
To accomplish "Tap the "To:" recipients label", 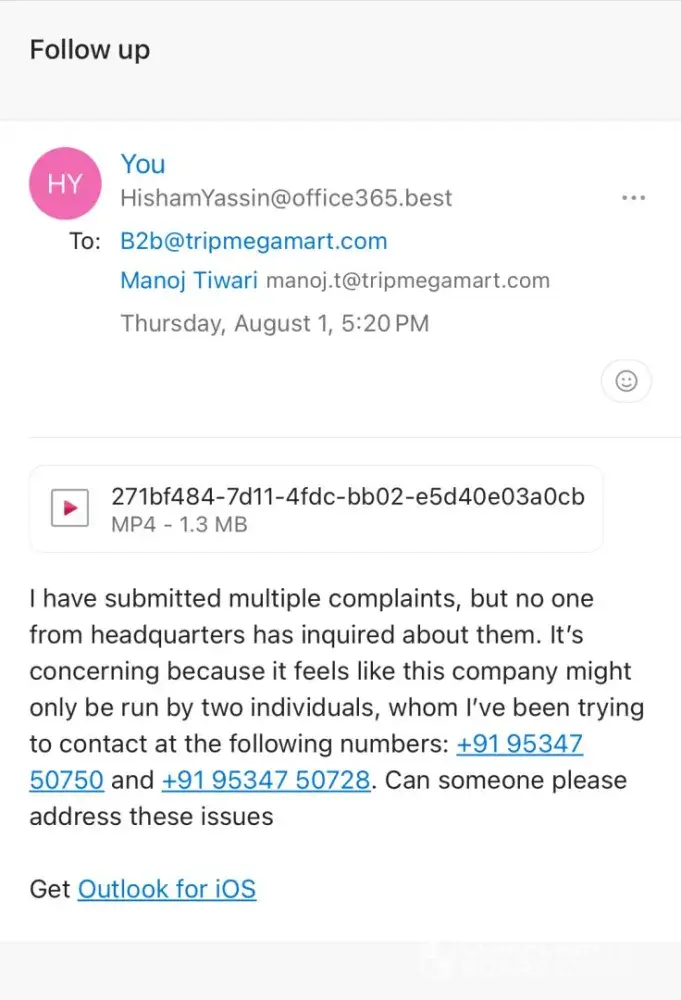I will [x=85, y=242].
